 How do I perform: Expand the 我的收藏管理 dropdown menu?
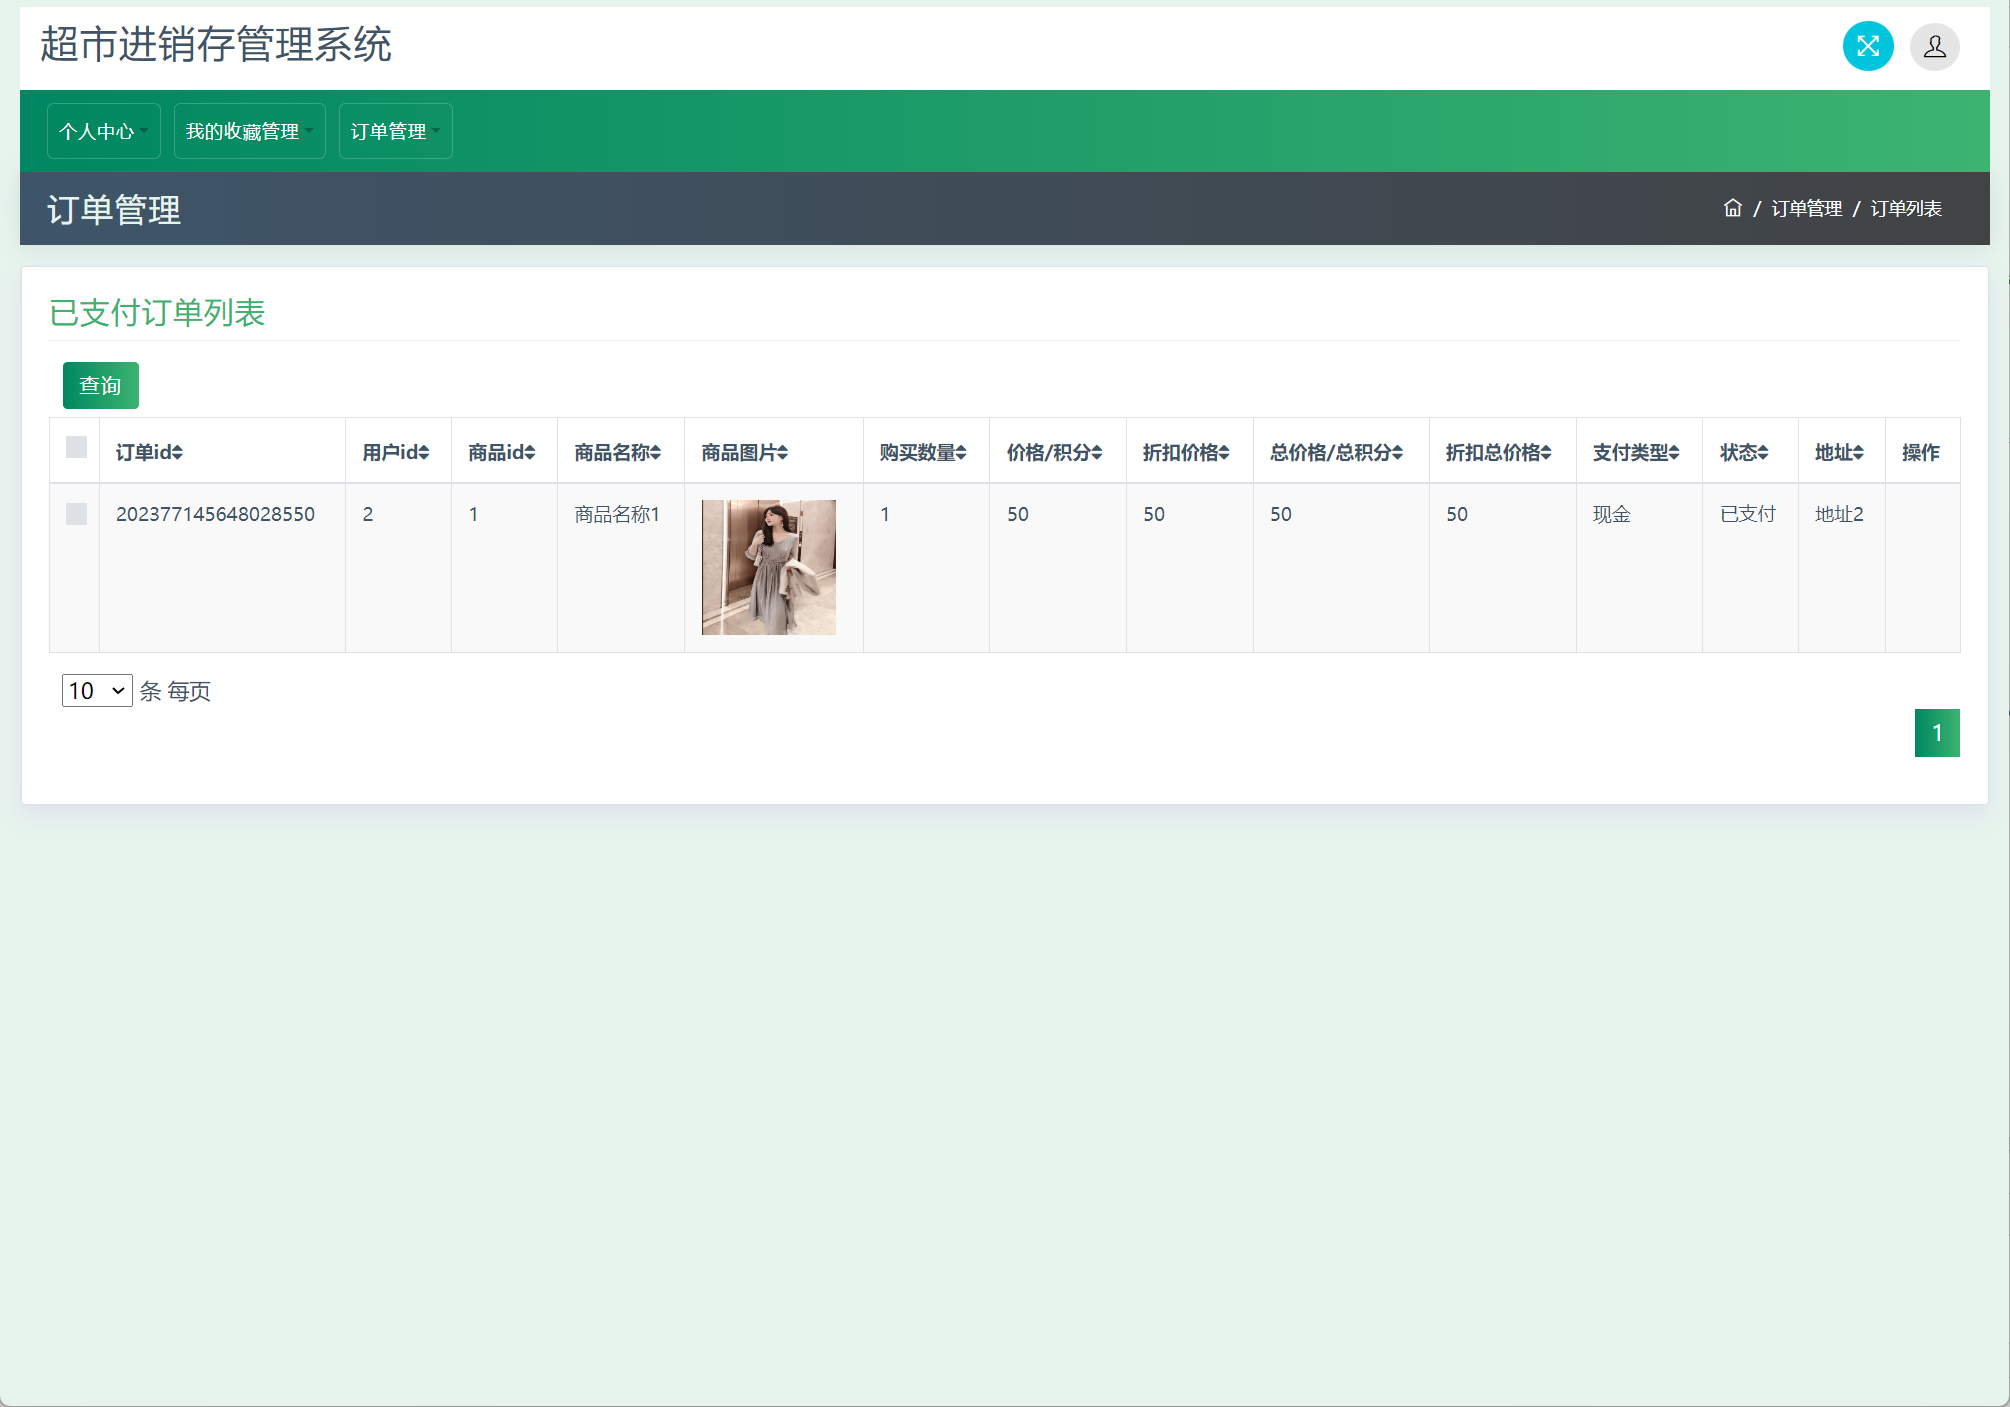249,131
